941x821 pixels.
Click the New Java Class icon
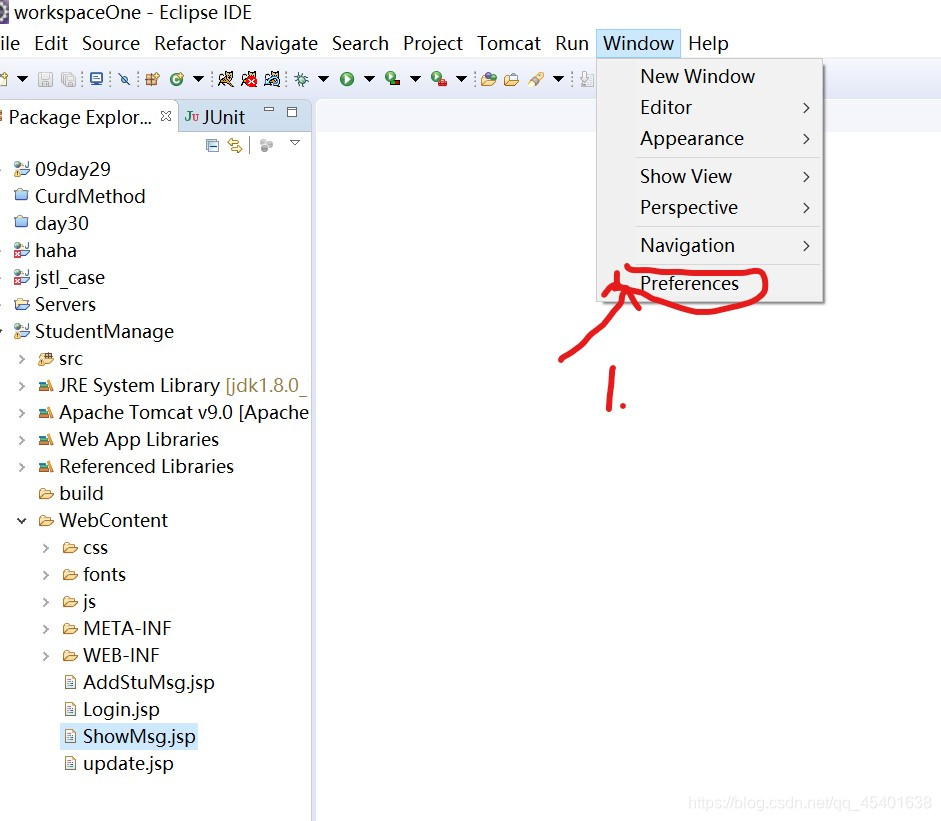[x=176, y=79]
